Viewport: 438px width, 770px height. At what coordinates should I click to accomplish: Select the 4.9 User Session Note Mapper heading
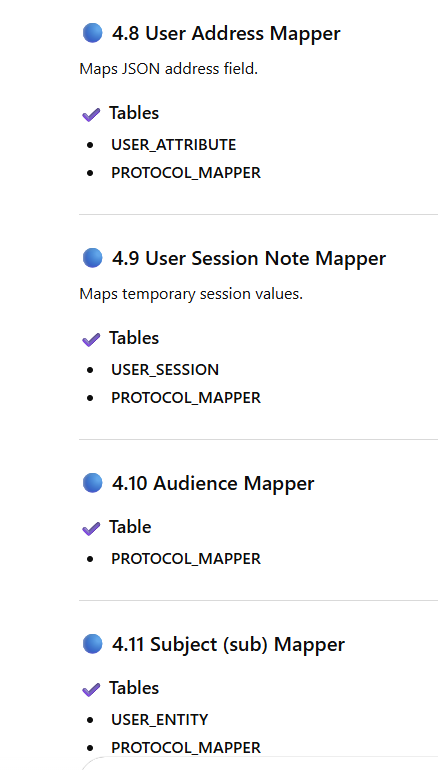(x=249, y=258)
